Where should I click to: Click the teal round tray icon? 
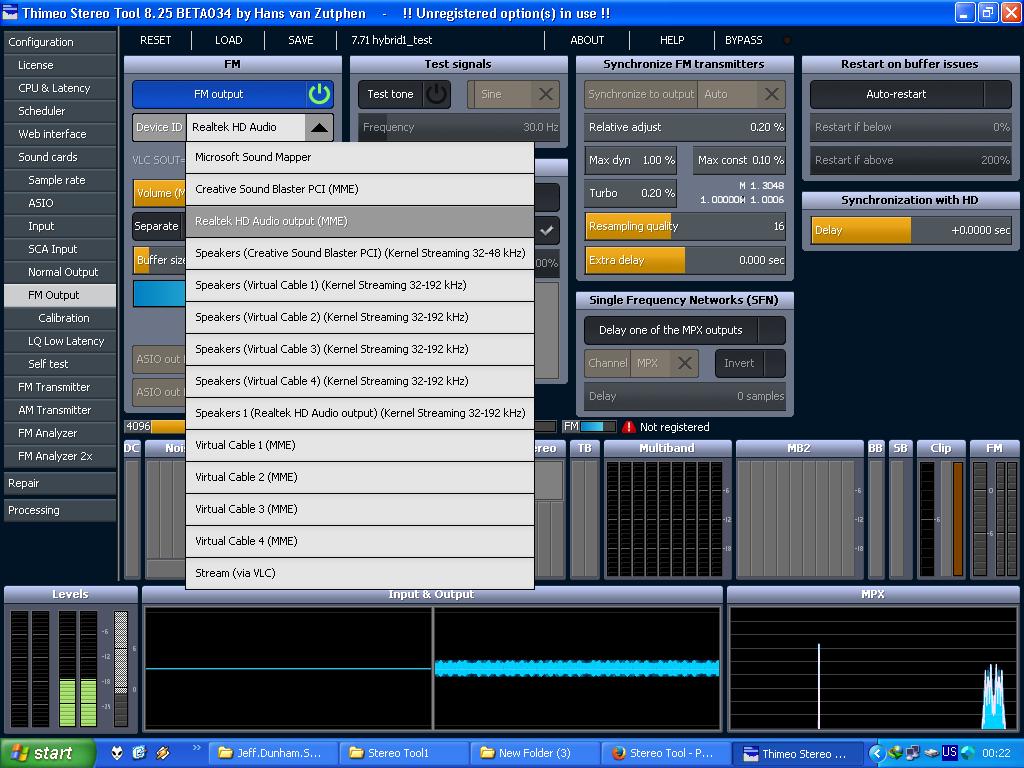click(x=967, y=753)
